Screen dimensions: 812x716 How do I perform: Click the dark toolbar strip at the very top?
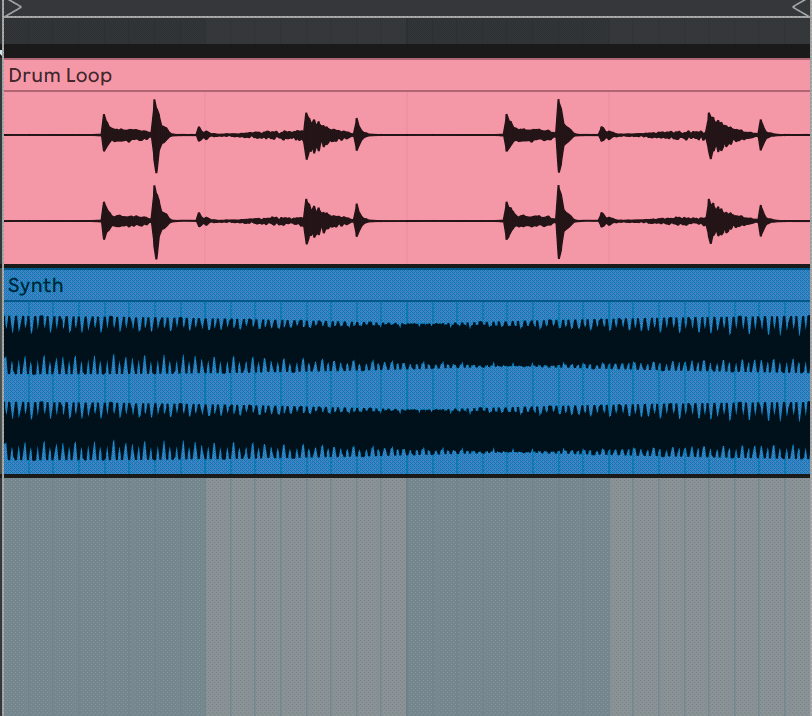(x=400, y=10)
